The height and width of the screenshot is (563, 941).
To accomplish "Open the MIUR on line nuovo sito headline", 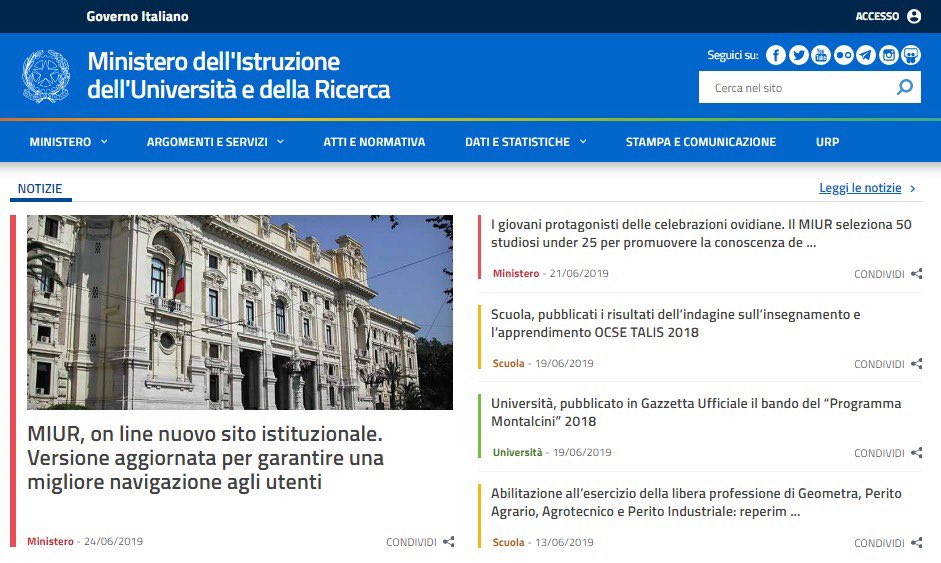I will (205, 458).
